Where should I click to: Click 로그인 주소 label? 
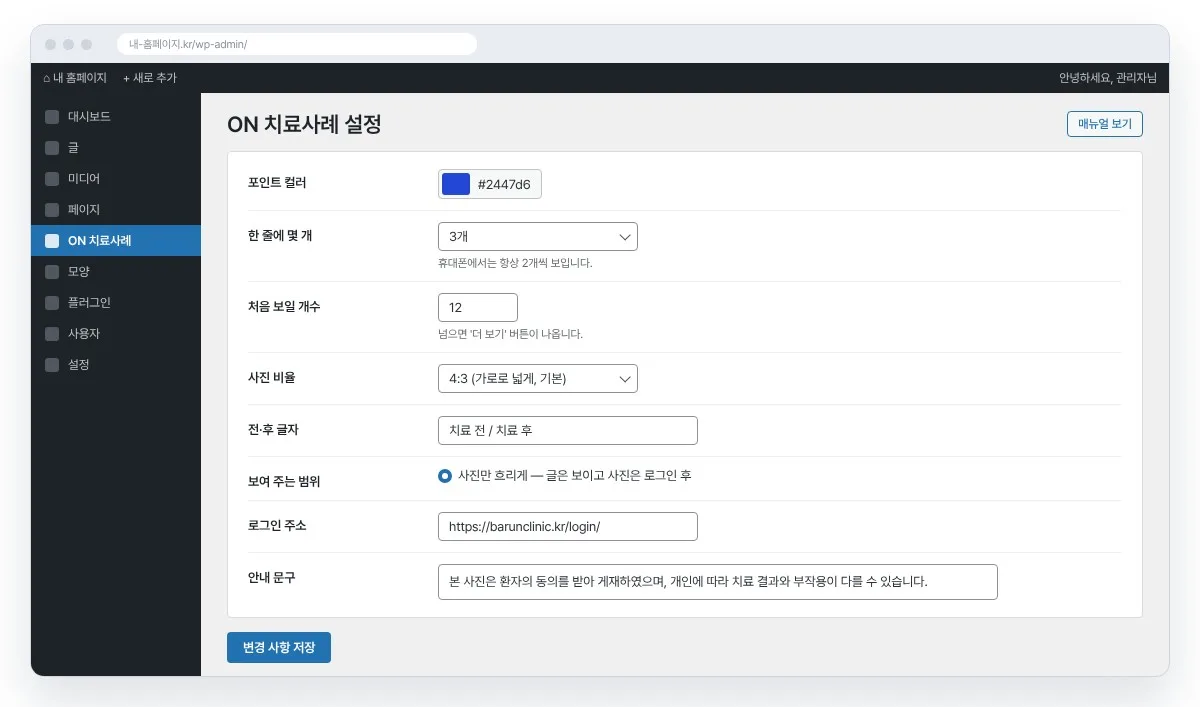point(277,525)
